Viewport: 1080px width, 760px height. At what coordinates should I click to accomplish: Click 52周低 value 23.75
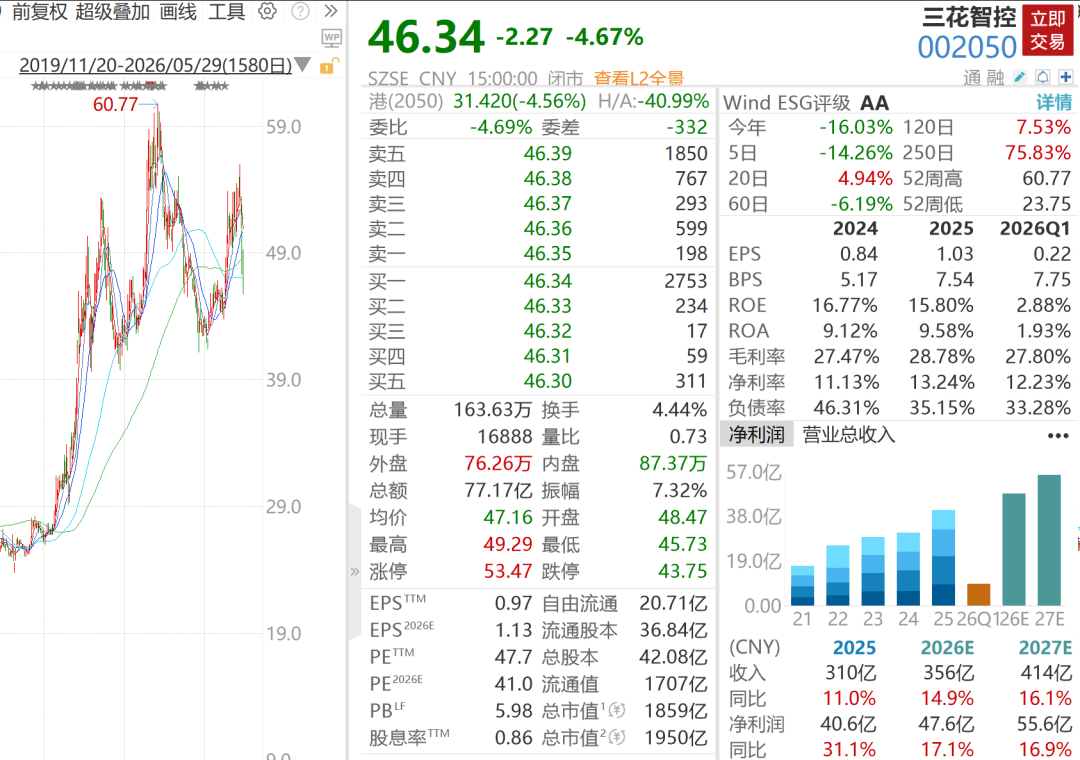[x=1047, y=204]
